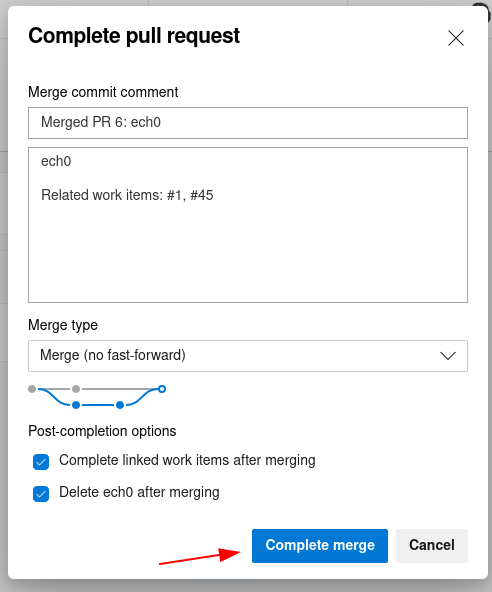
Task: Uncheck Complete linked work items after merging
Action: click(x=41, y=462)
